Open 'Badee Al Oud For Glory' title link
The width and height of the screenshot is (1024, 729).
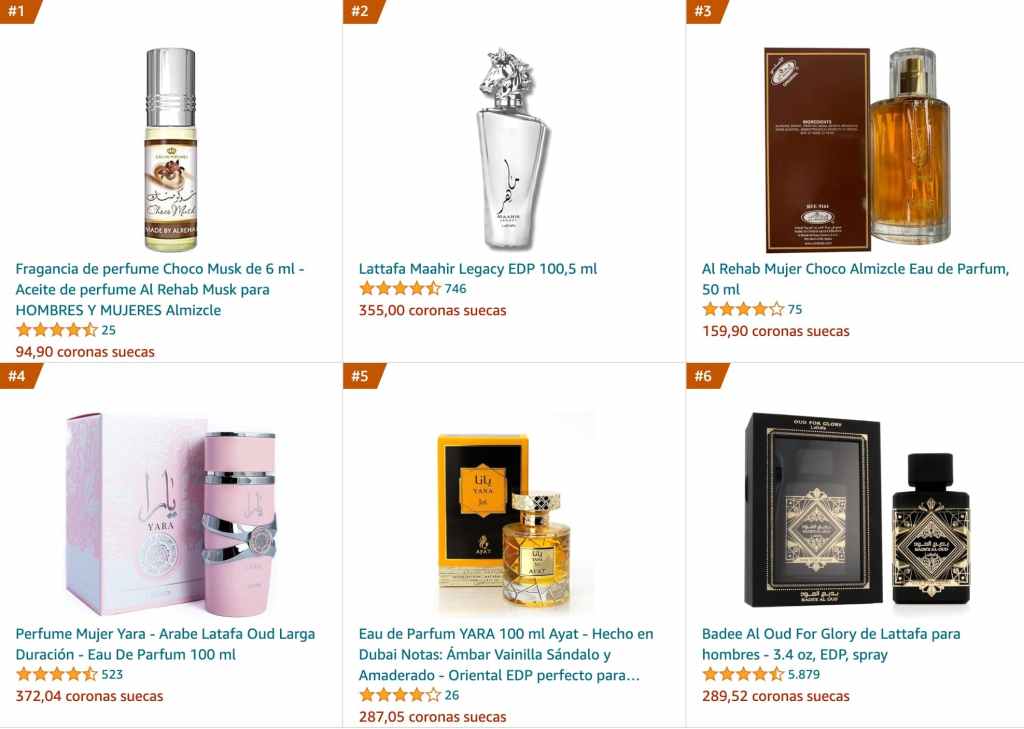click(831, 644)
